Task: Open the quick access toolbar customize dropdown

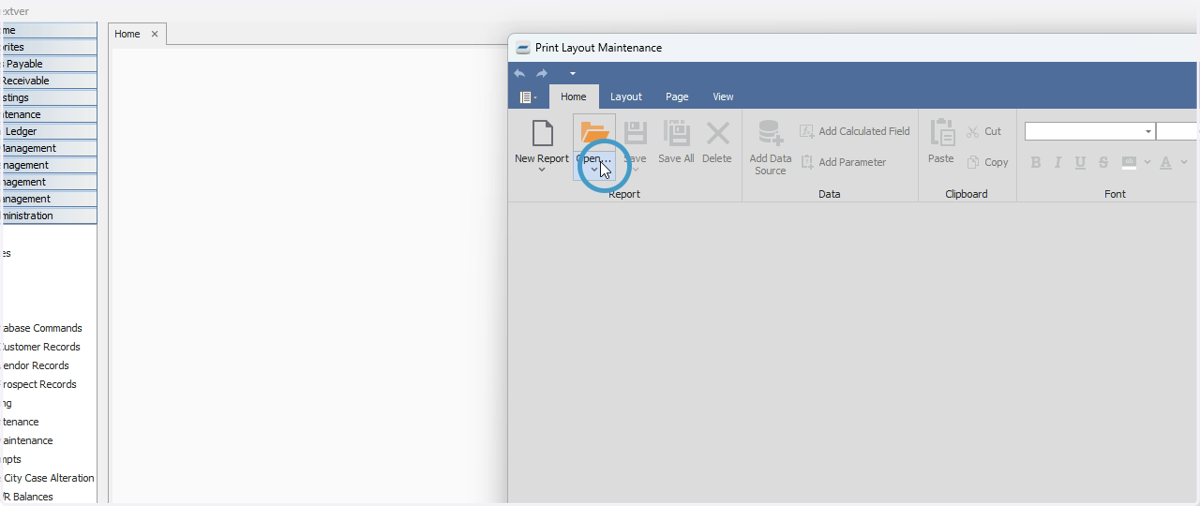Action: pos(573,73)
